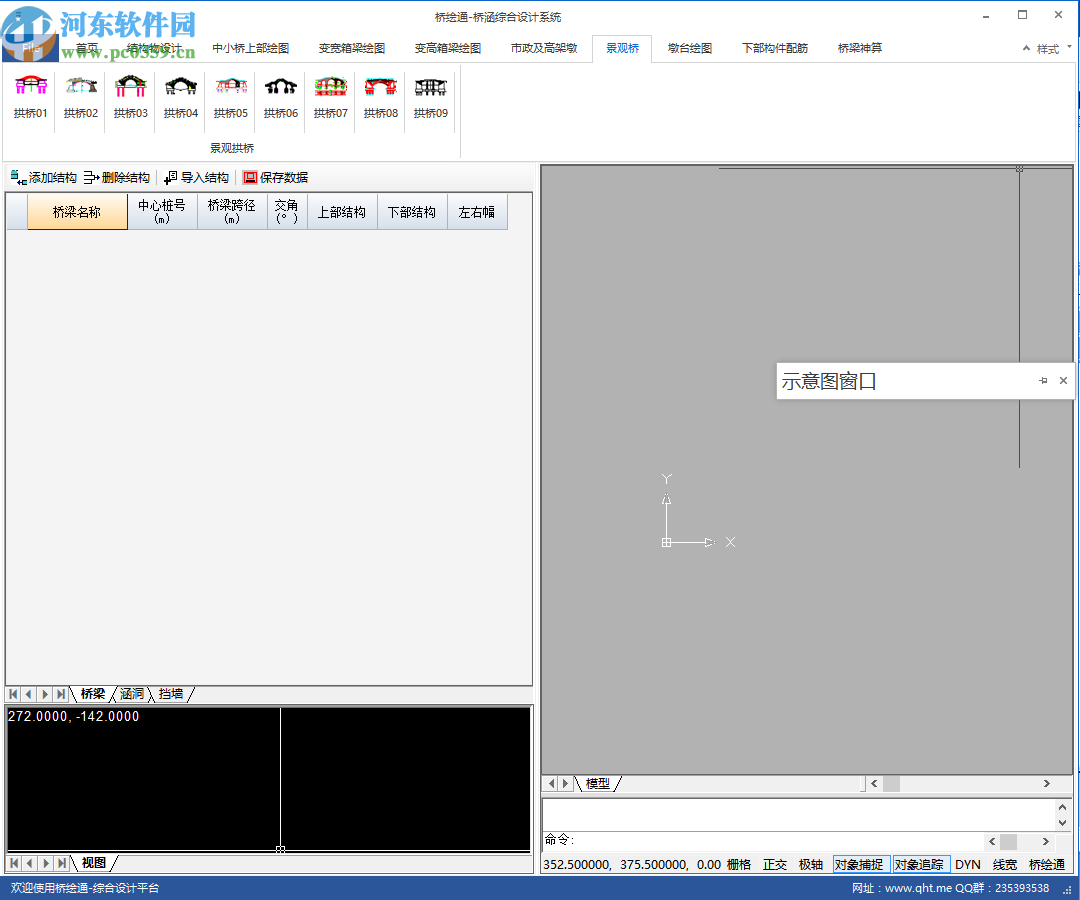Collapse the ribbon with up chevron
Image resolution: width=1080 pixels, height=900 pixels.
click(1026, 48)
